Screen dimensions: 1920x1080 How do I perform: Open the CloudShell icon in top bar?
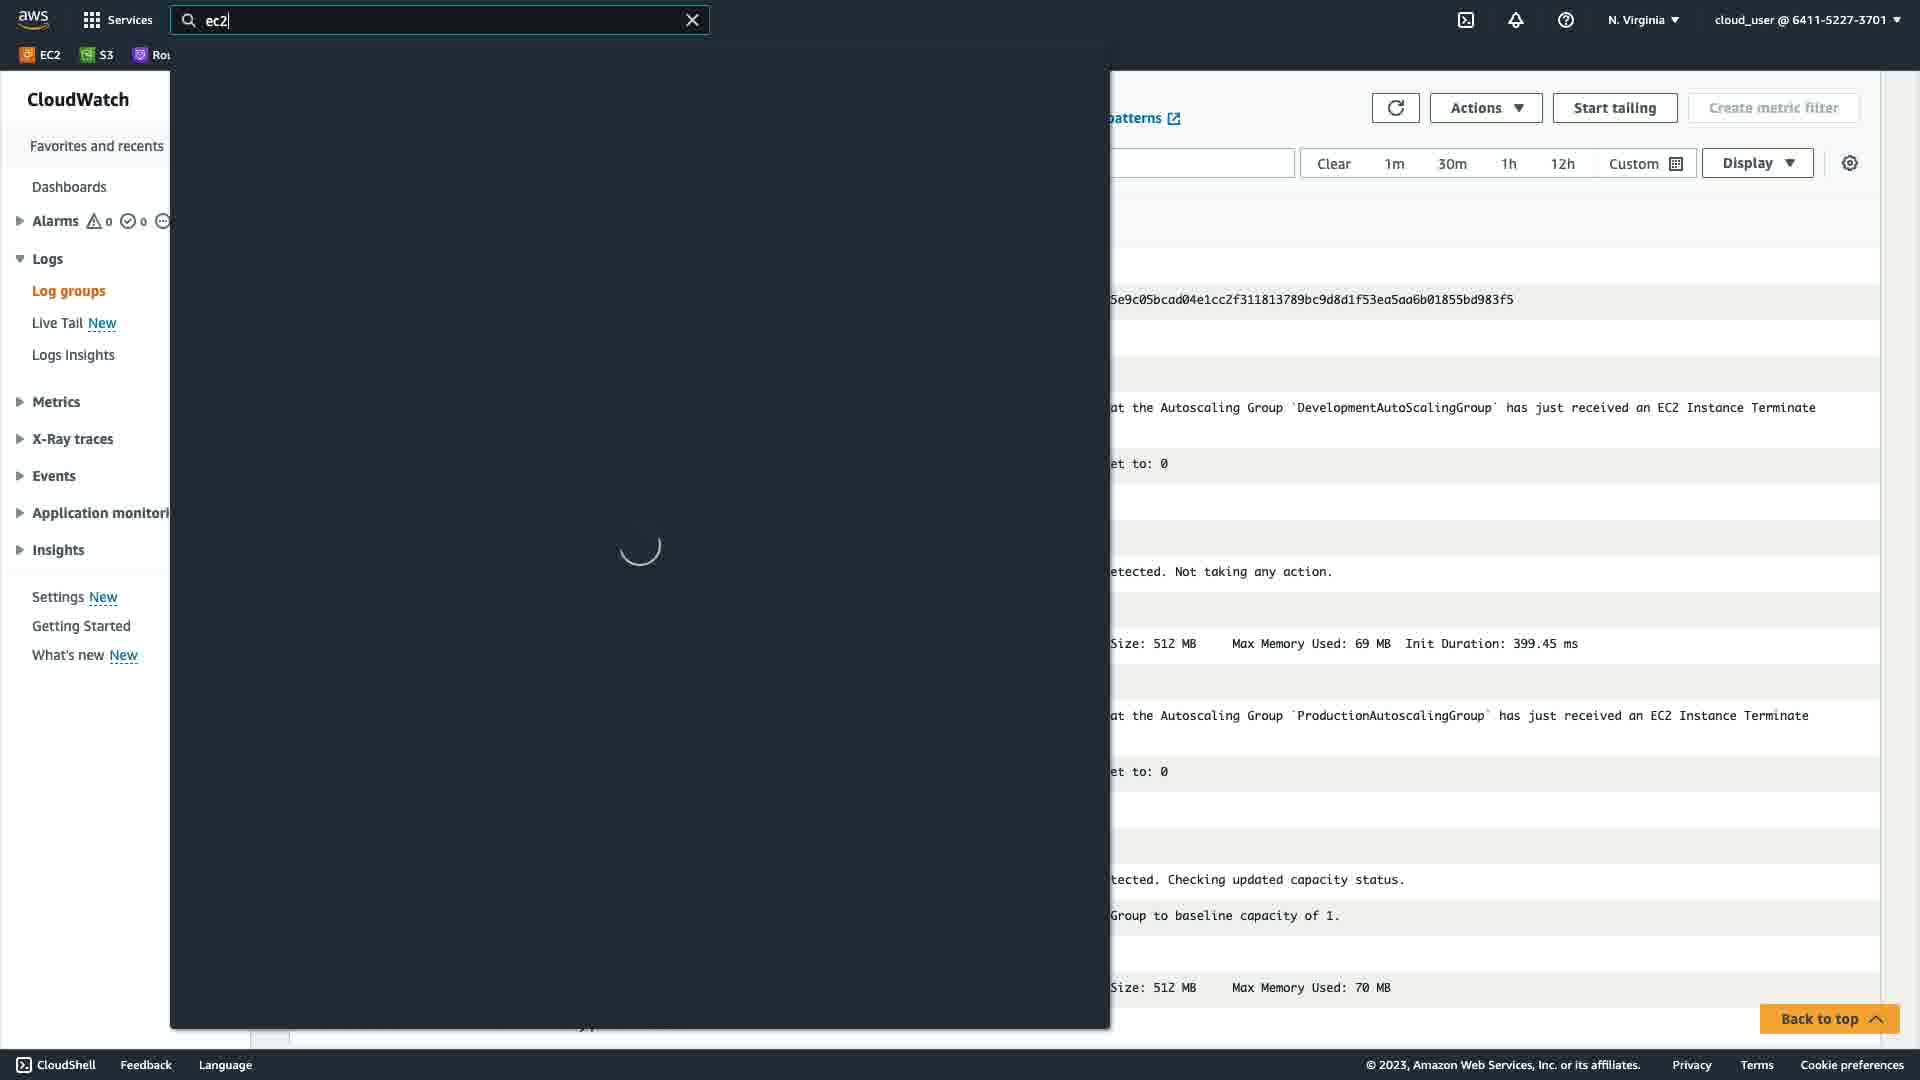point(1465,20)
